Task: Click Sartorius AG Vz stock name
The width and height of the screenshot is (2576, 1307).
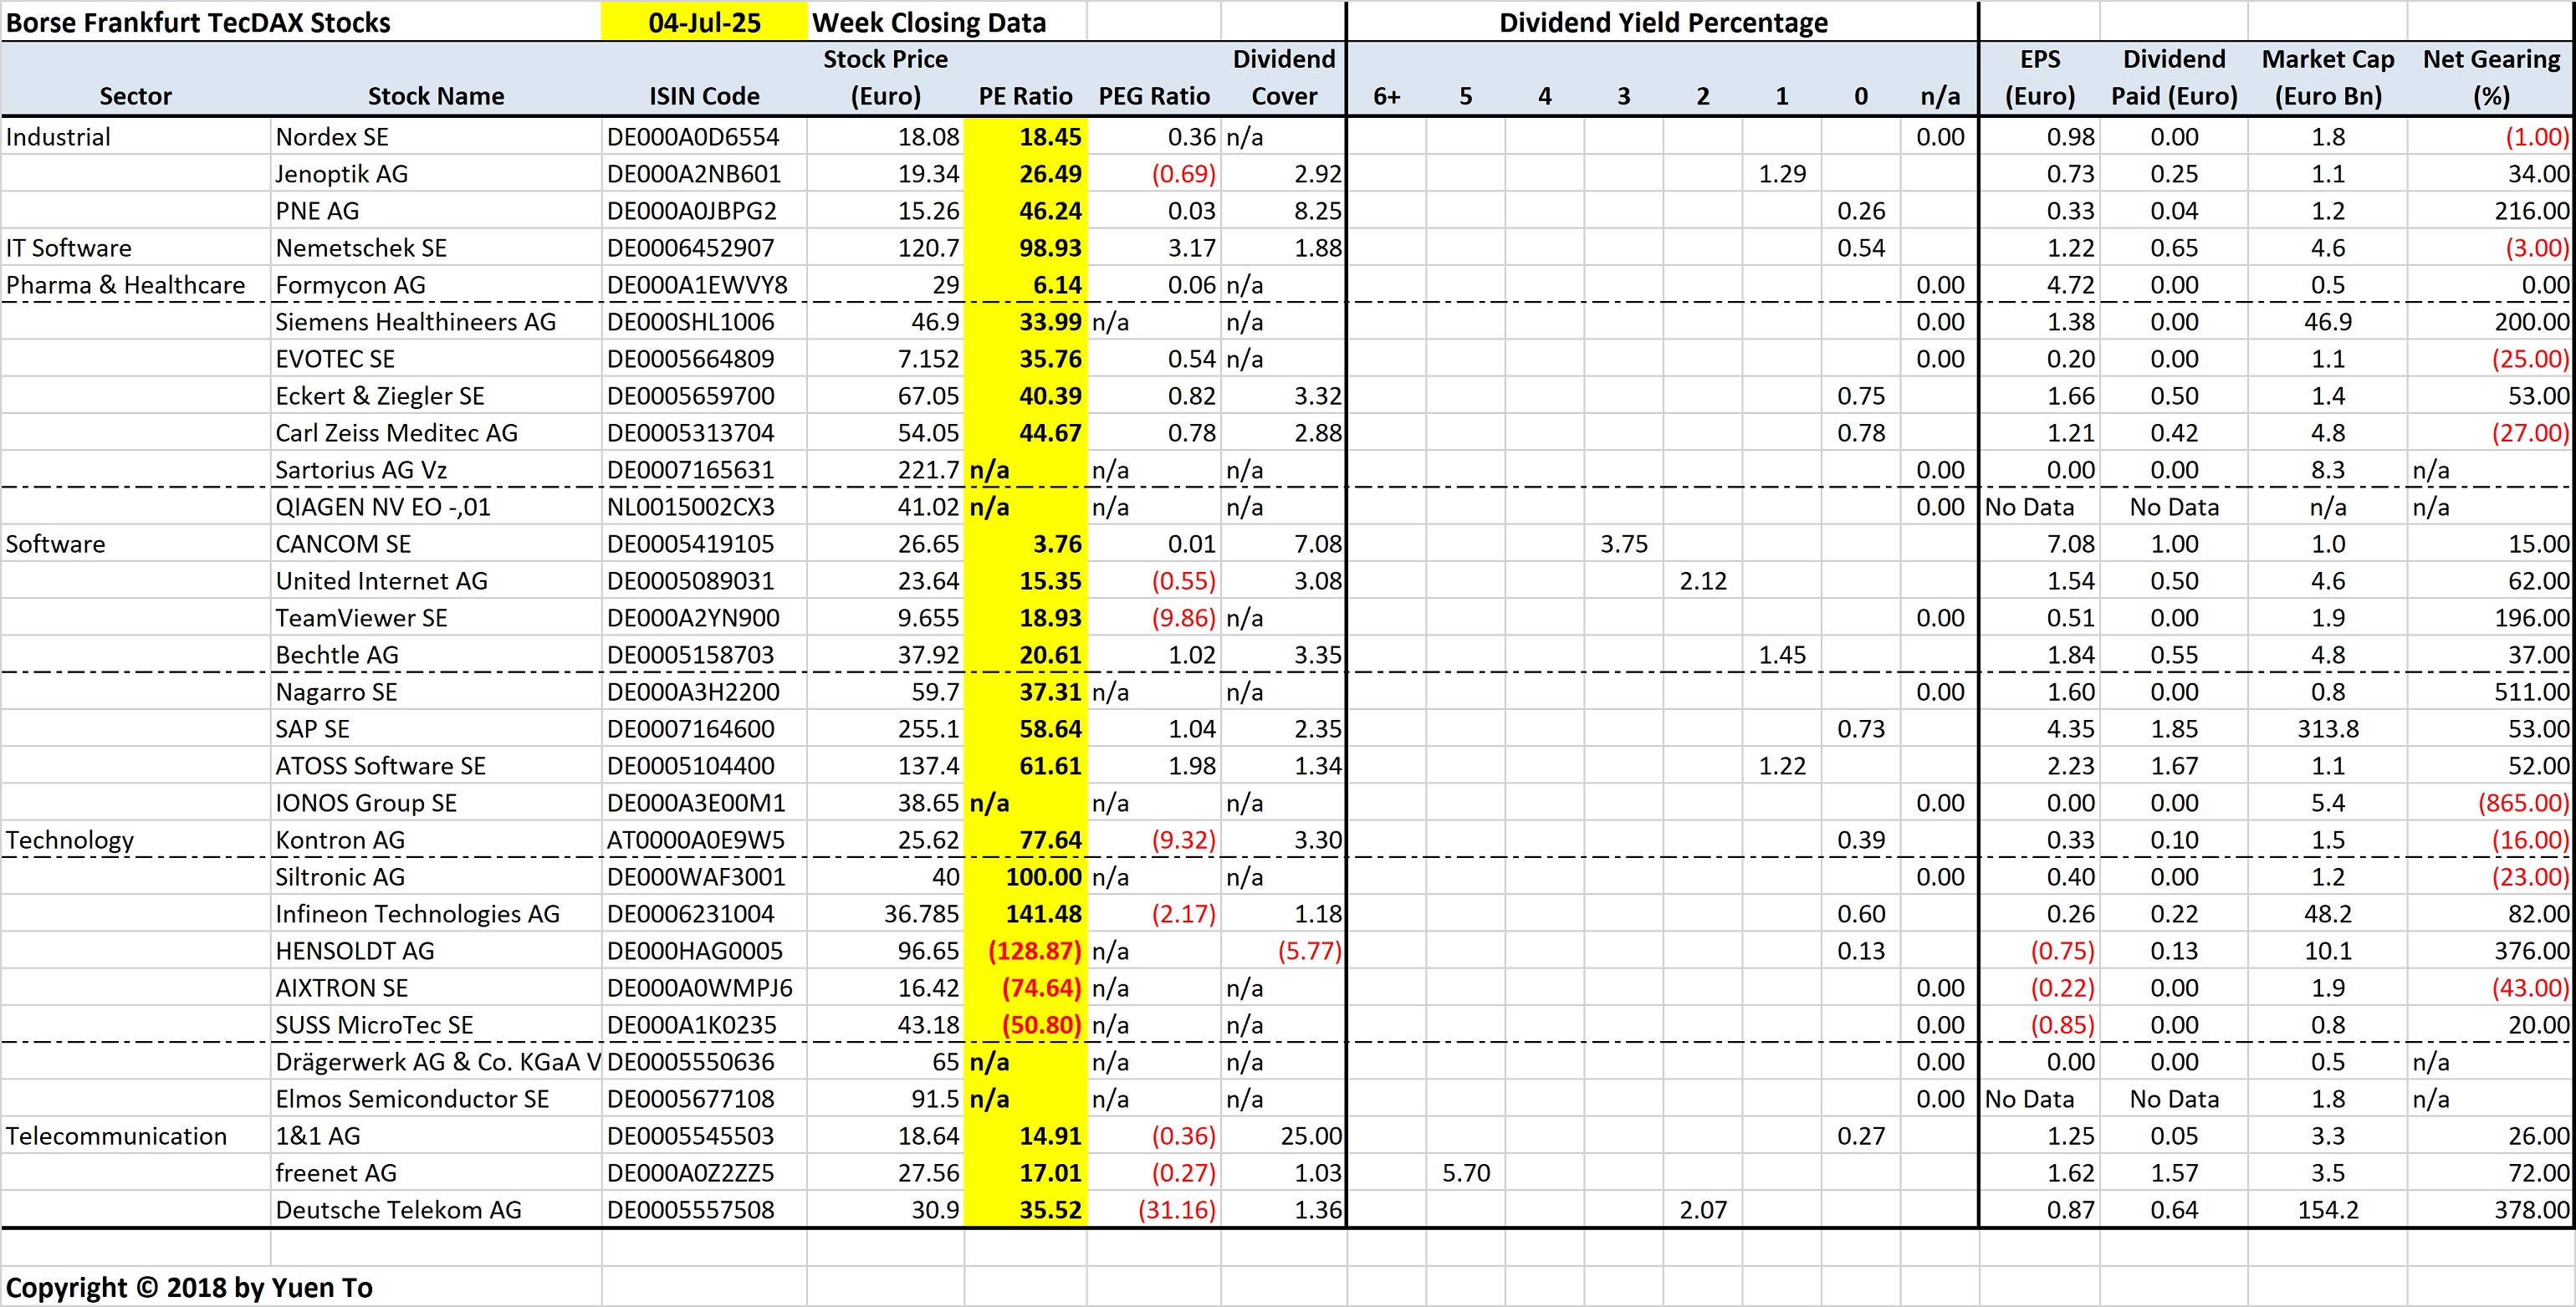Action: pos(435,470)
